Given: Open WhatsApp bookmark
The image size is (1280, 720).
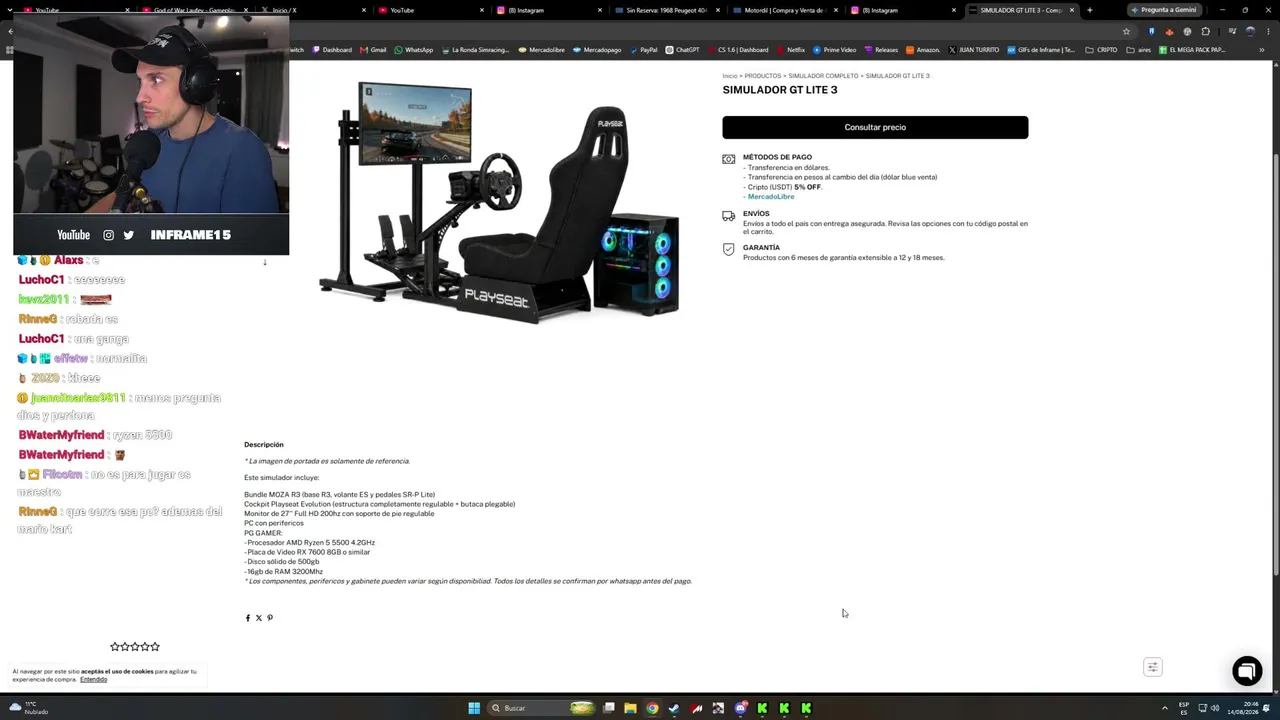Looking at the screenshot, I should pyautogui.click(x=414, y=50).
